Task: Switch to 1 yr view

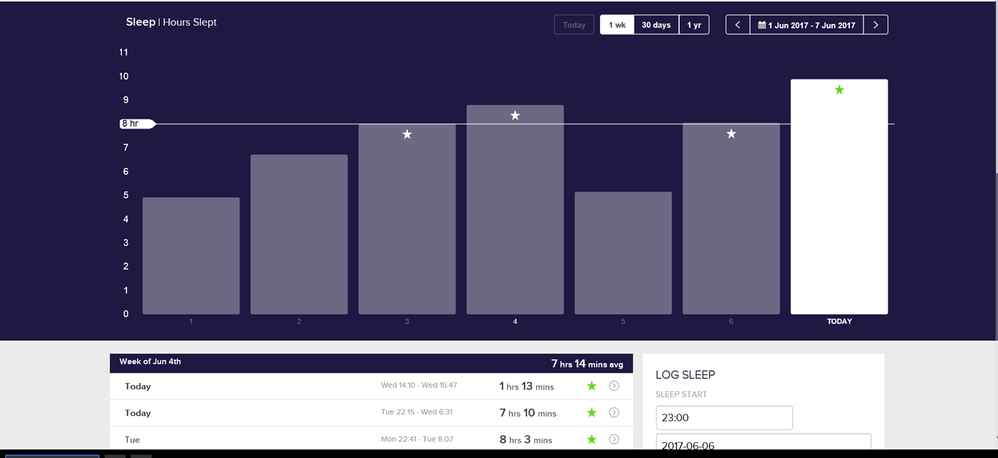Action: [x=694, y=25]
